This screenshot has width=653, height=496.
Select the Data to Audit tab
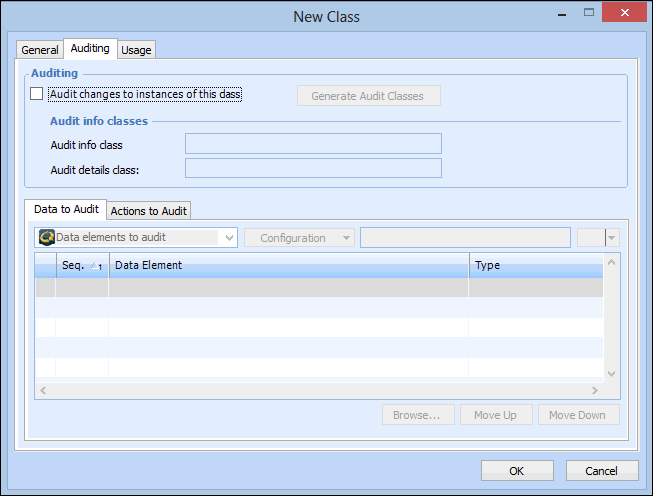pyautogui.click(x=66, y=210)
